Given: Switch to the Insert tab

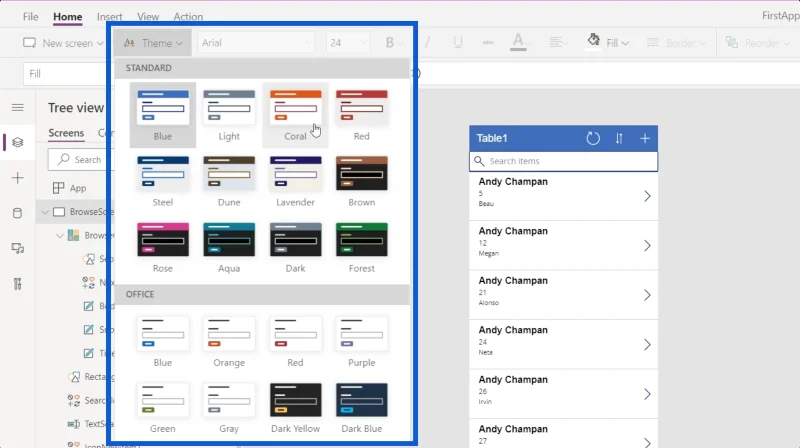Looking at the screenshot, I should click(109, 16).
